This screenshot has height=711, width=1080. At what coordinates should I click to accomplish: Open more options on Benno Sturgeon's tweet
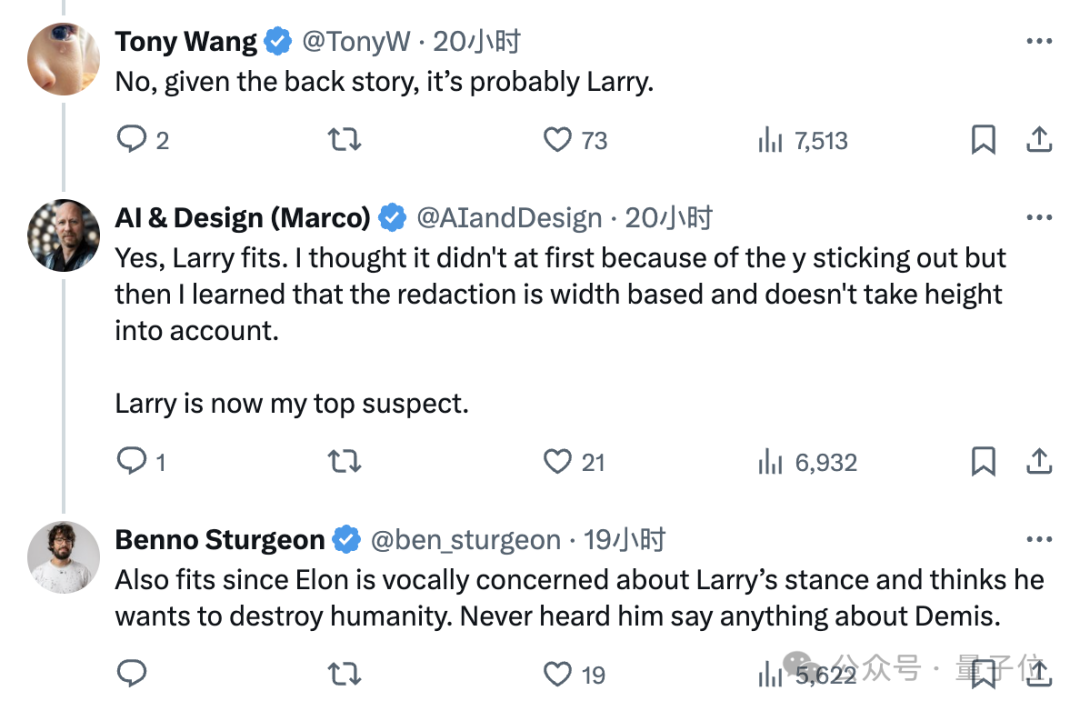1040,540
